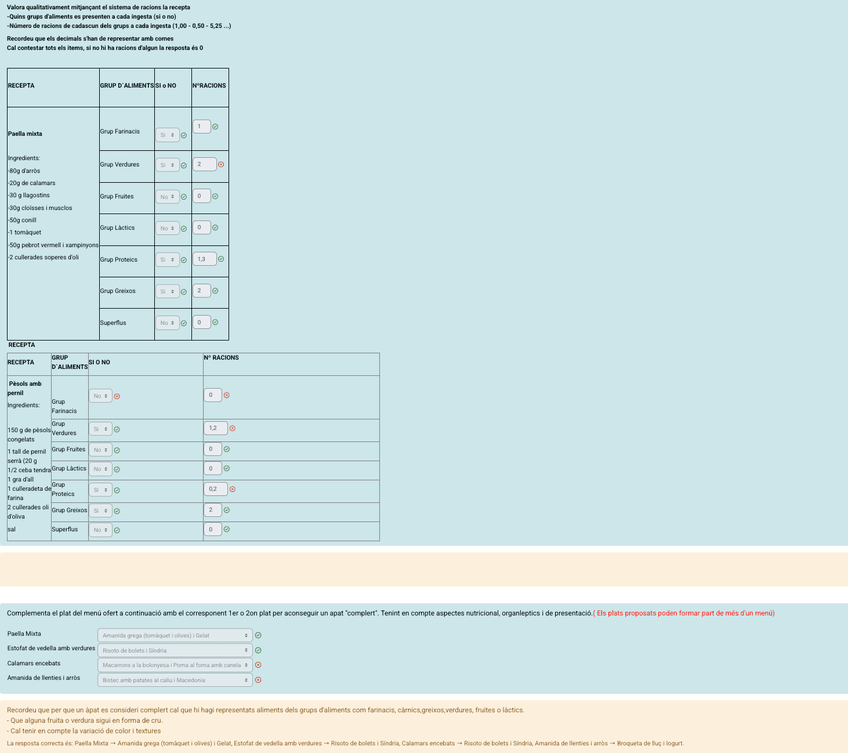Image resolution: width=848 pixels, height=753 pixels.
Task: Click the Paella Superflus racions field
Action: point(202,322)
